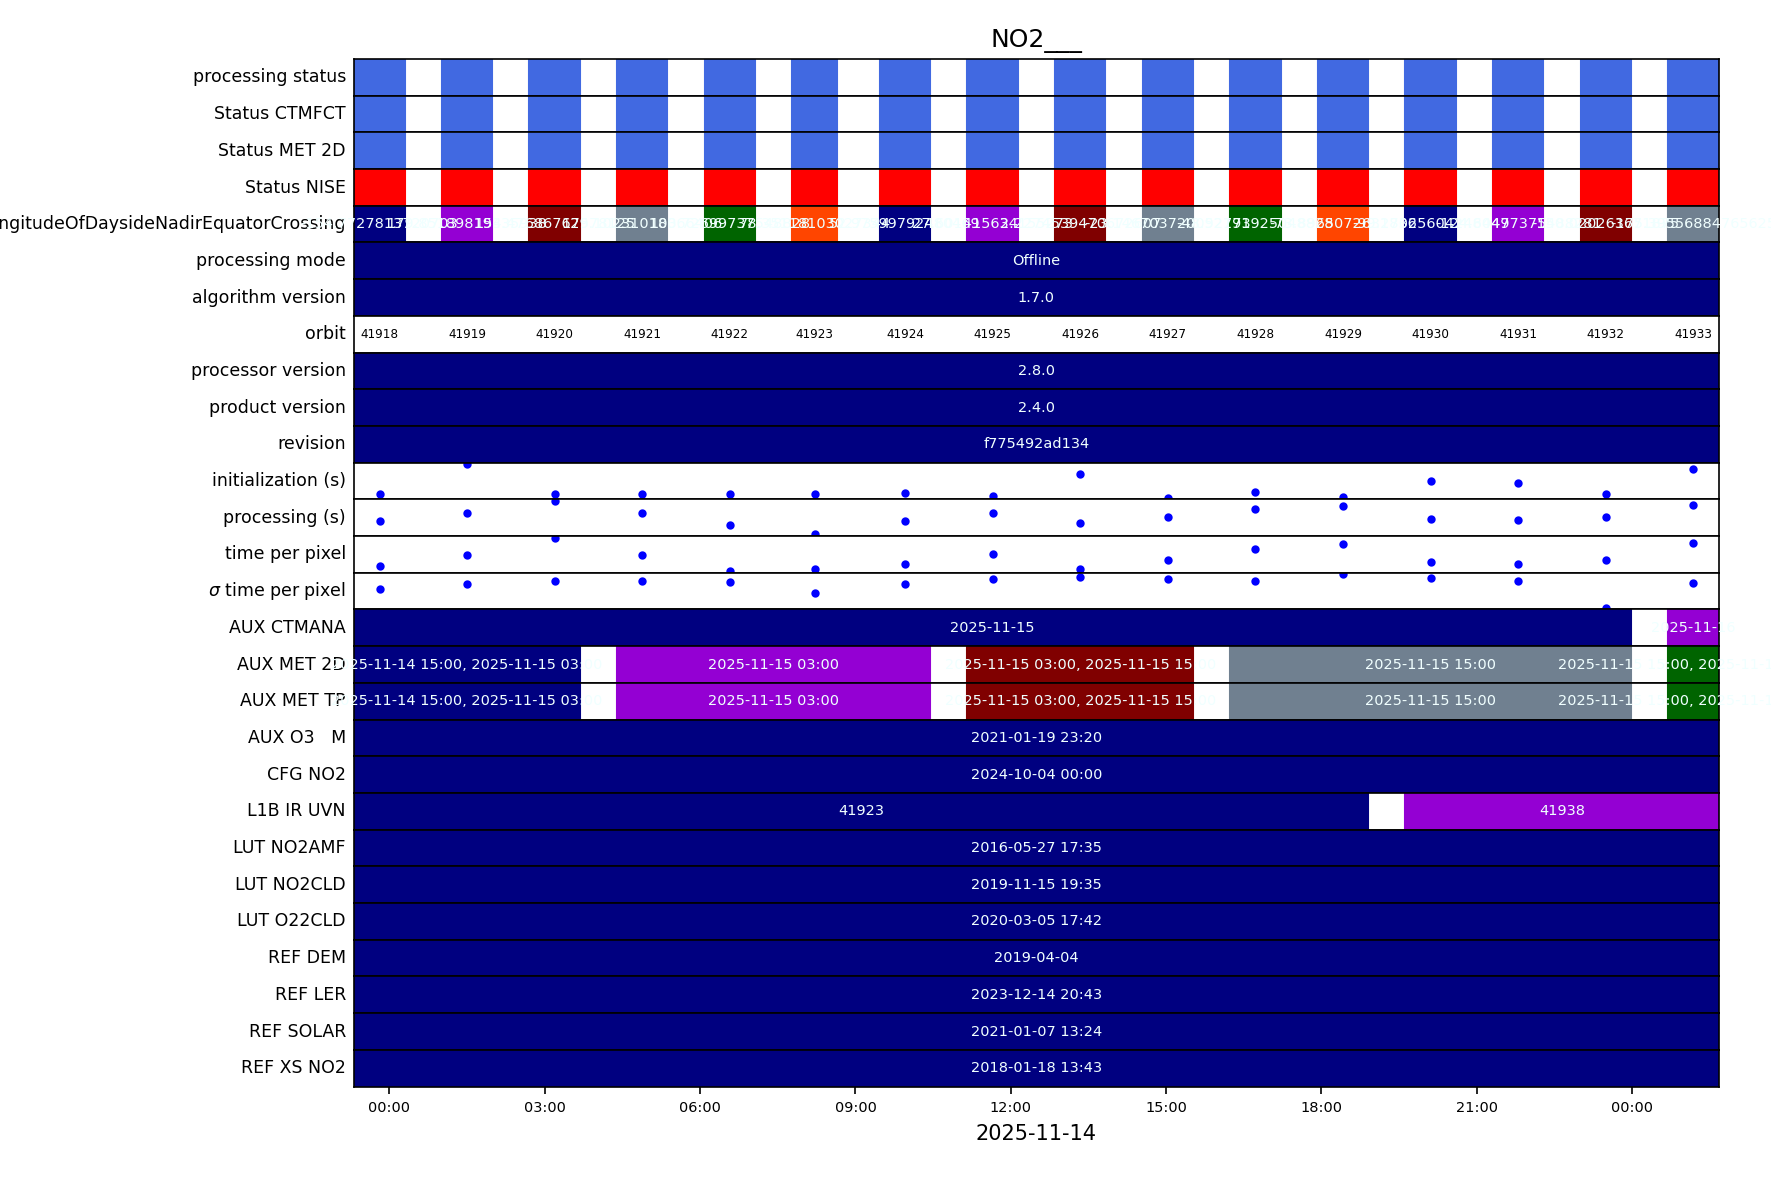This screenshot has height=1181, width=1771.
Task: Select the 1.7.0 algorithm version value
Action: pyautogui.click(x=1035, y=298)
